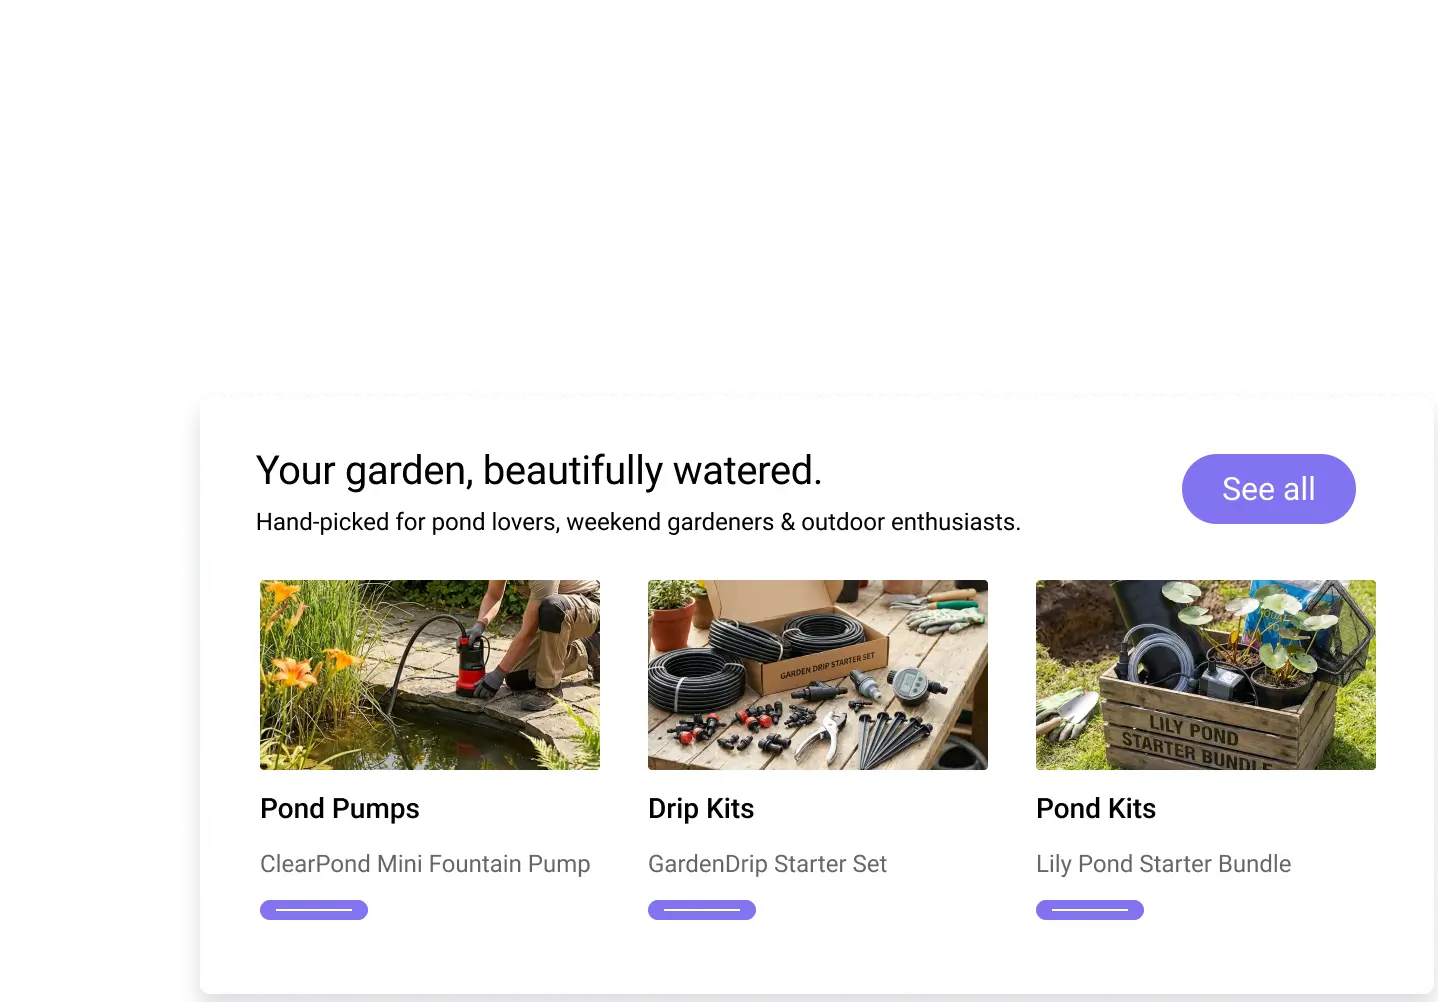Open ClearPond Mini Fountain Pump link
1438x1002 pixels.
(x=425, y=864)
